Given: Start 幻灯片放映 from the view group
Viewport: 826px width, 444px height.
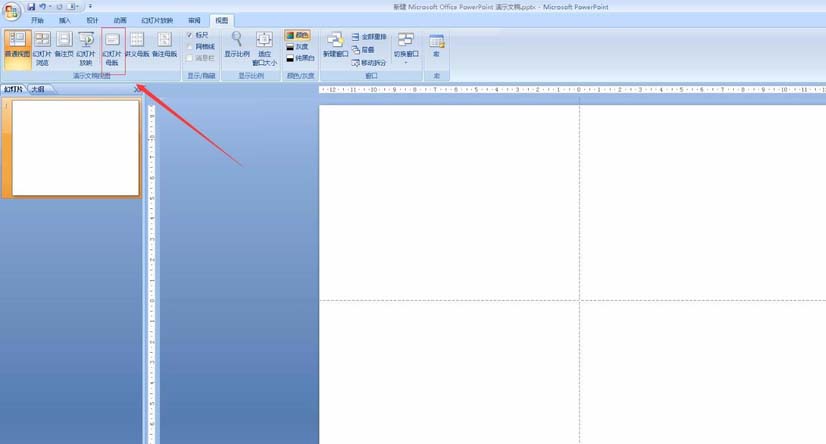Looking at the screenshot, I should (x=86, y=49).
